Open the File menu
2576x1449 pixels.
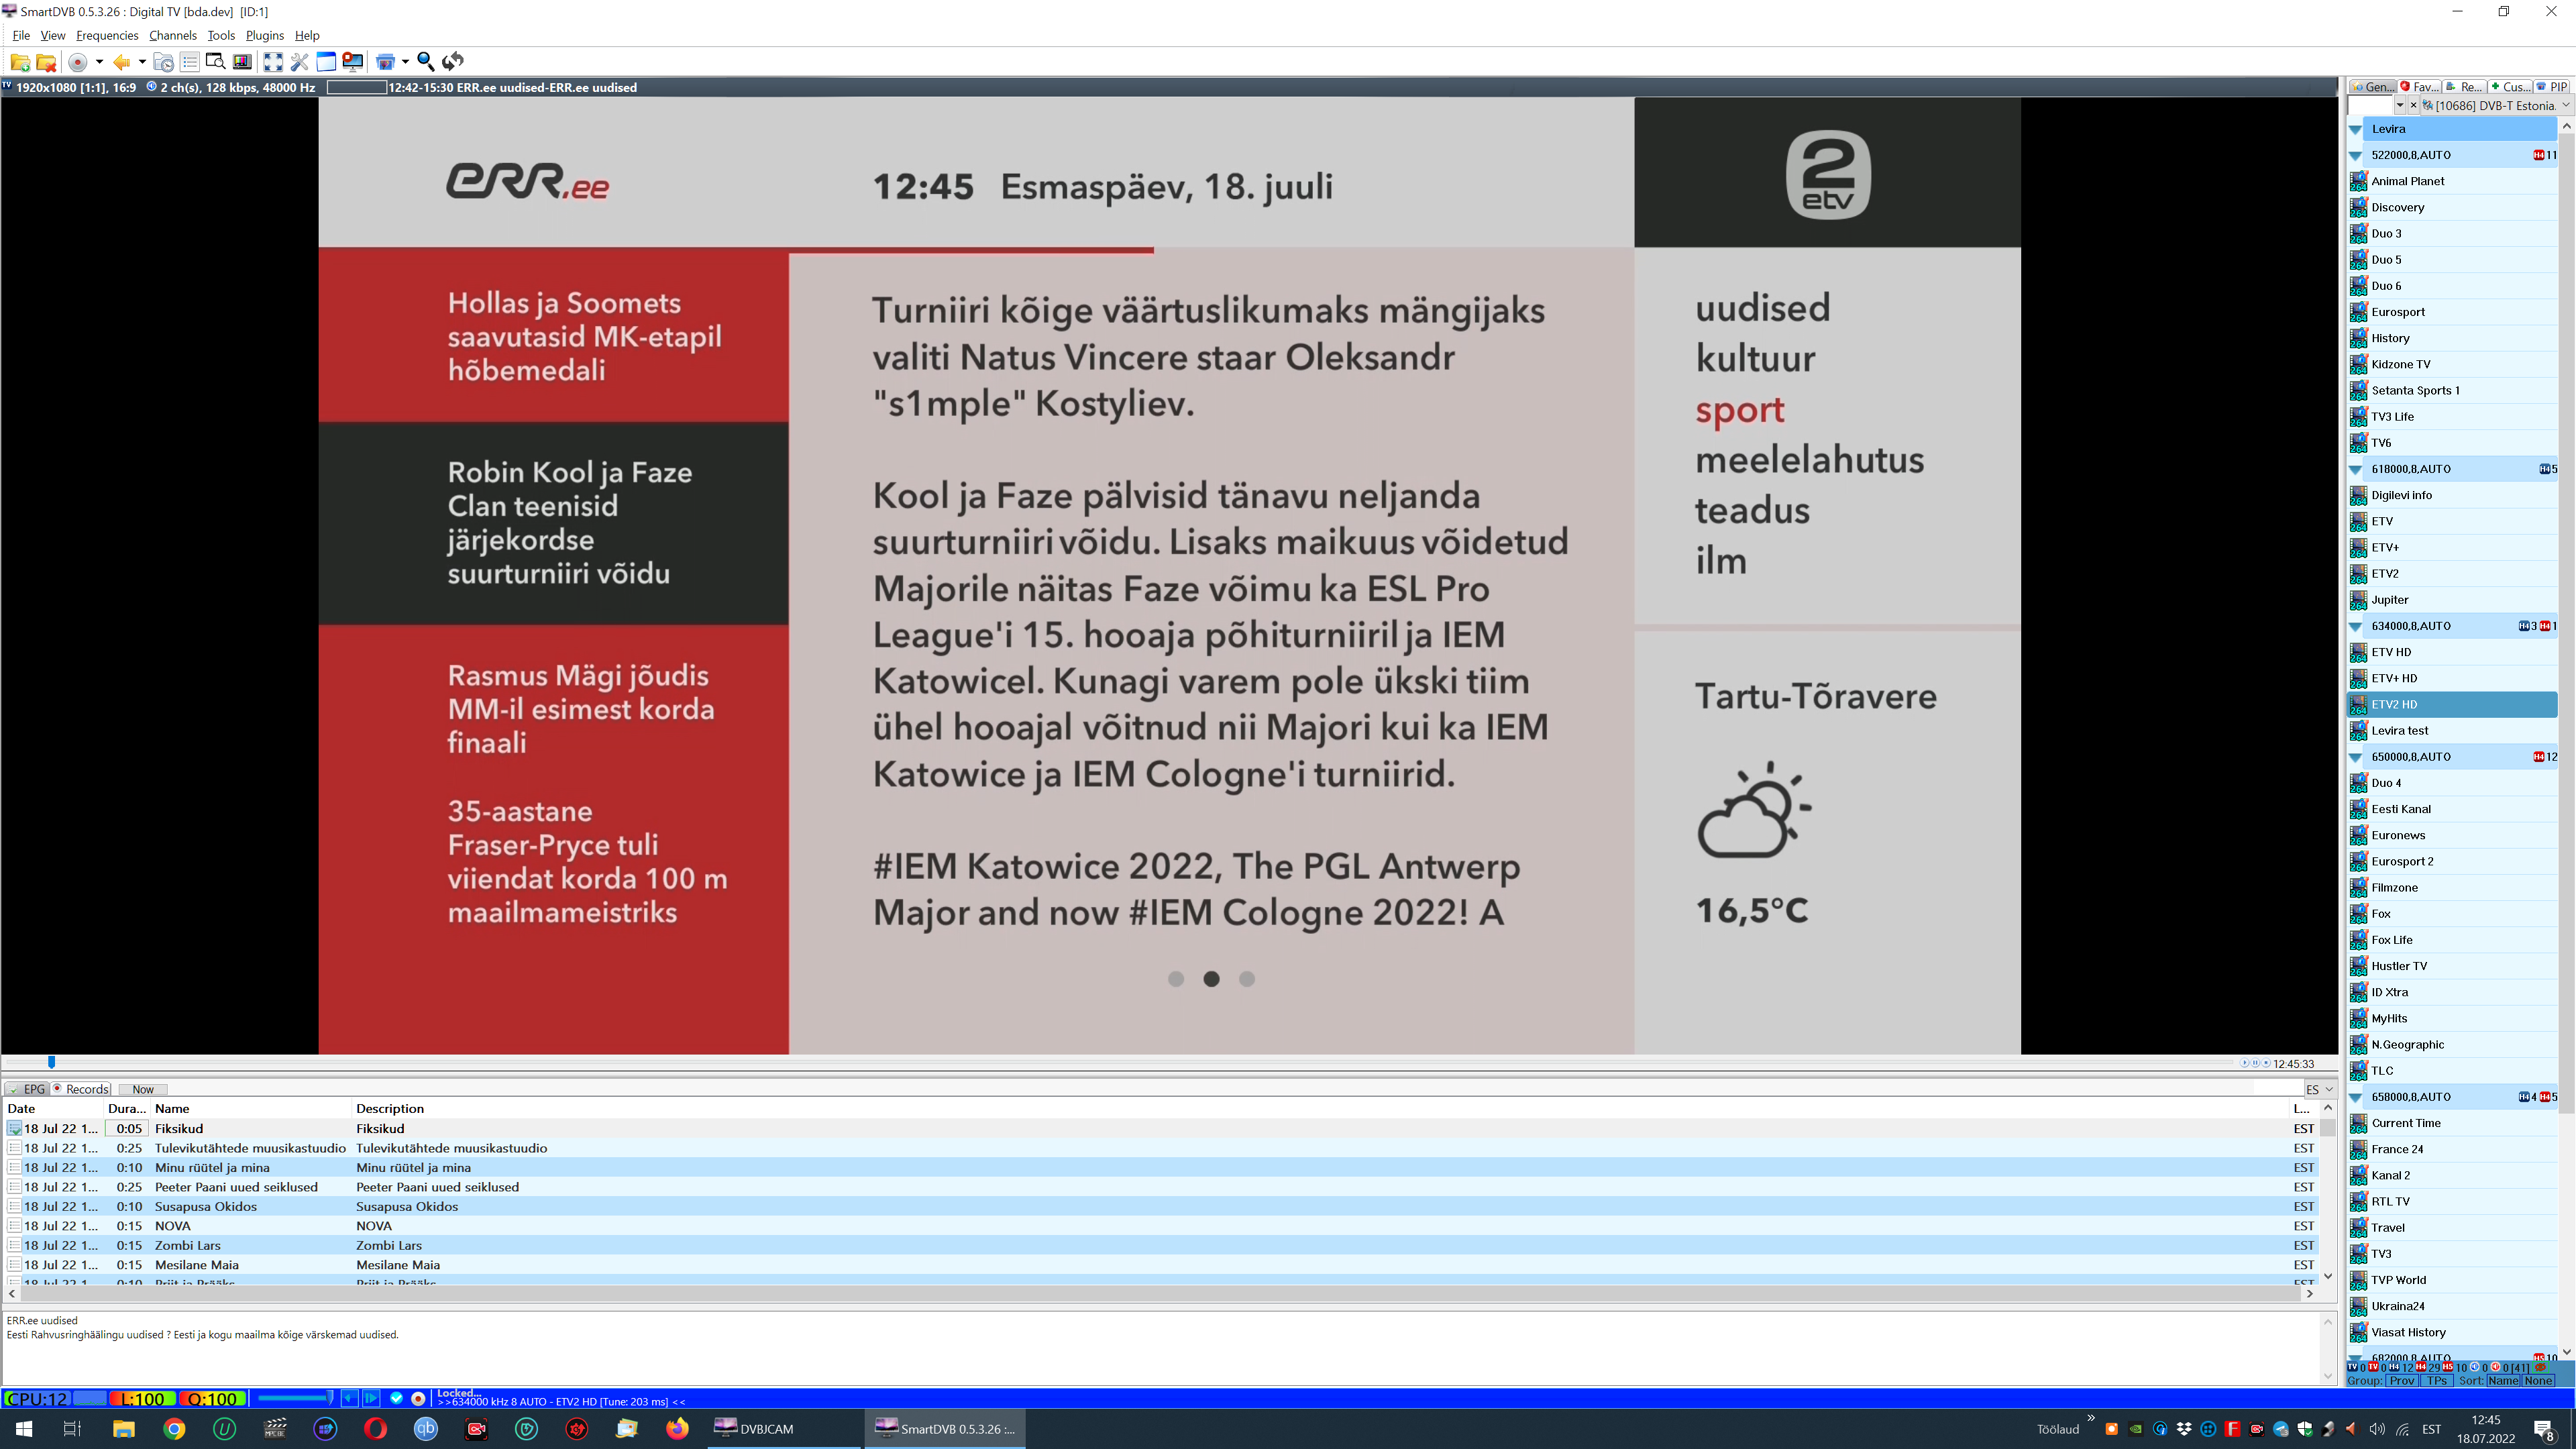[21, 35]
